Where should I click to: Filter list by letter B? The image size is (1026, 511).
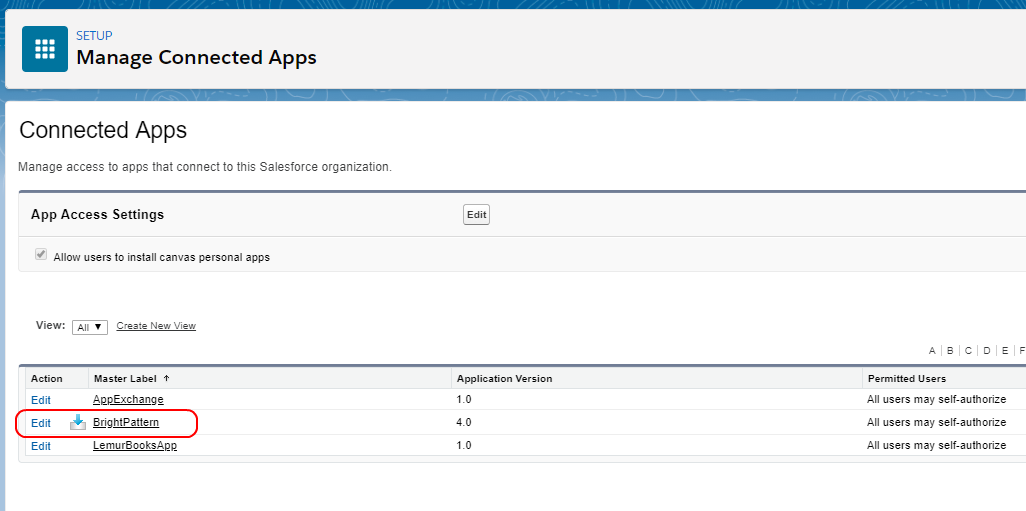(x=950, y=351)
